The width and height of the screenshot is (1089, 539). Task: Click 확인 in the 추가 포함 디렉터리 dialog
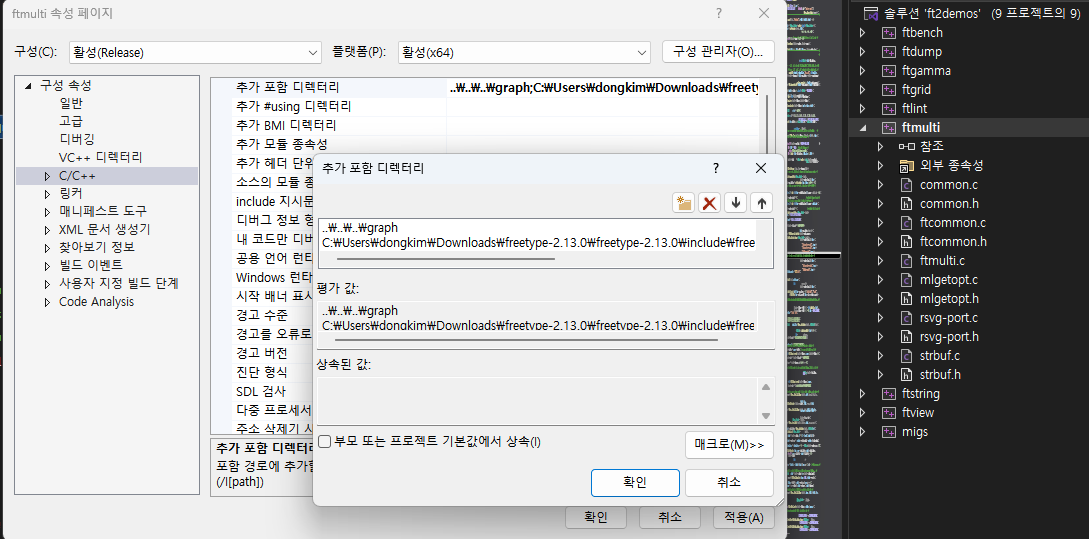coord(635,483)
